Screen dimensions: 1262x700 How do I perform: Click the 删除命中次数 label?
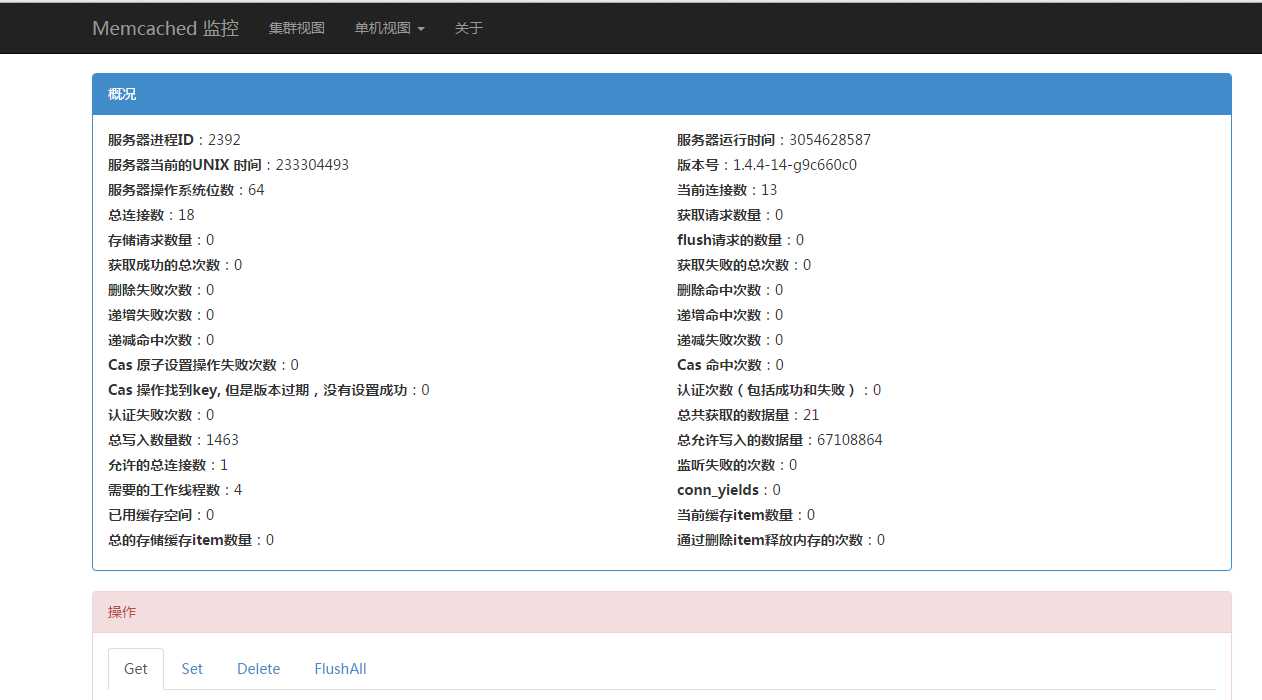point(719,290)
